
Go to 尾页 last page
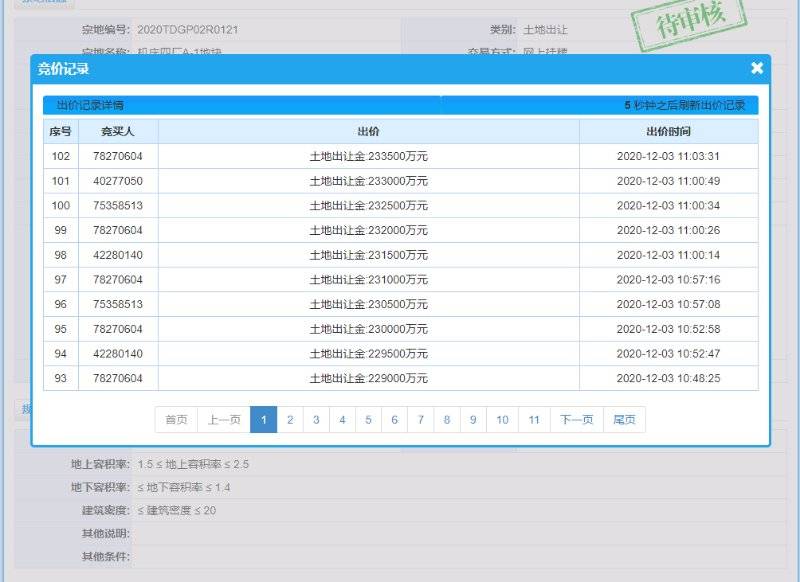(x=624, y=420)
